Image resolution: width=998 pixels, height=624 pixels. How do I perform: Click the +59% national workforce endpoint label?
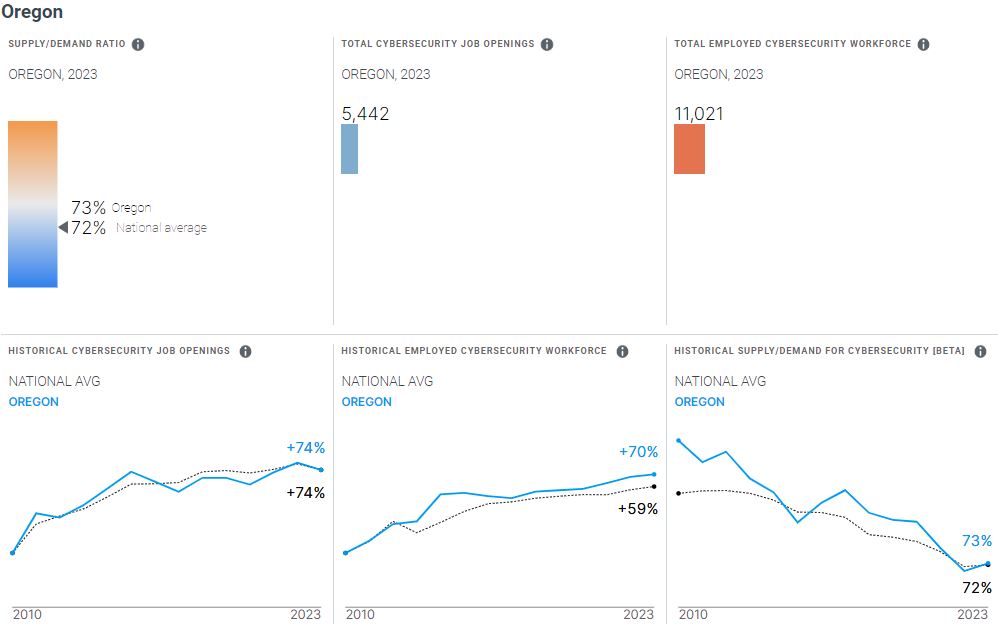(x=639, y=509)
